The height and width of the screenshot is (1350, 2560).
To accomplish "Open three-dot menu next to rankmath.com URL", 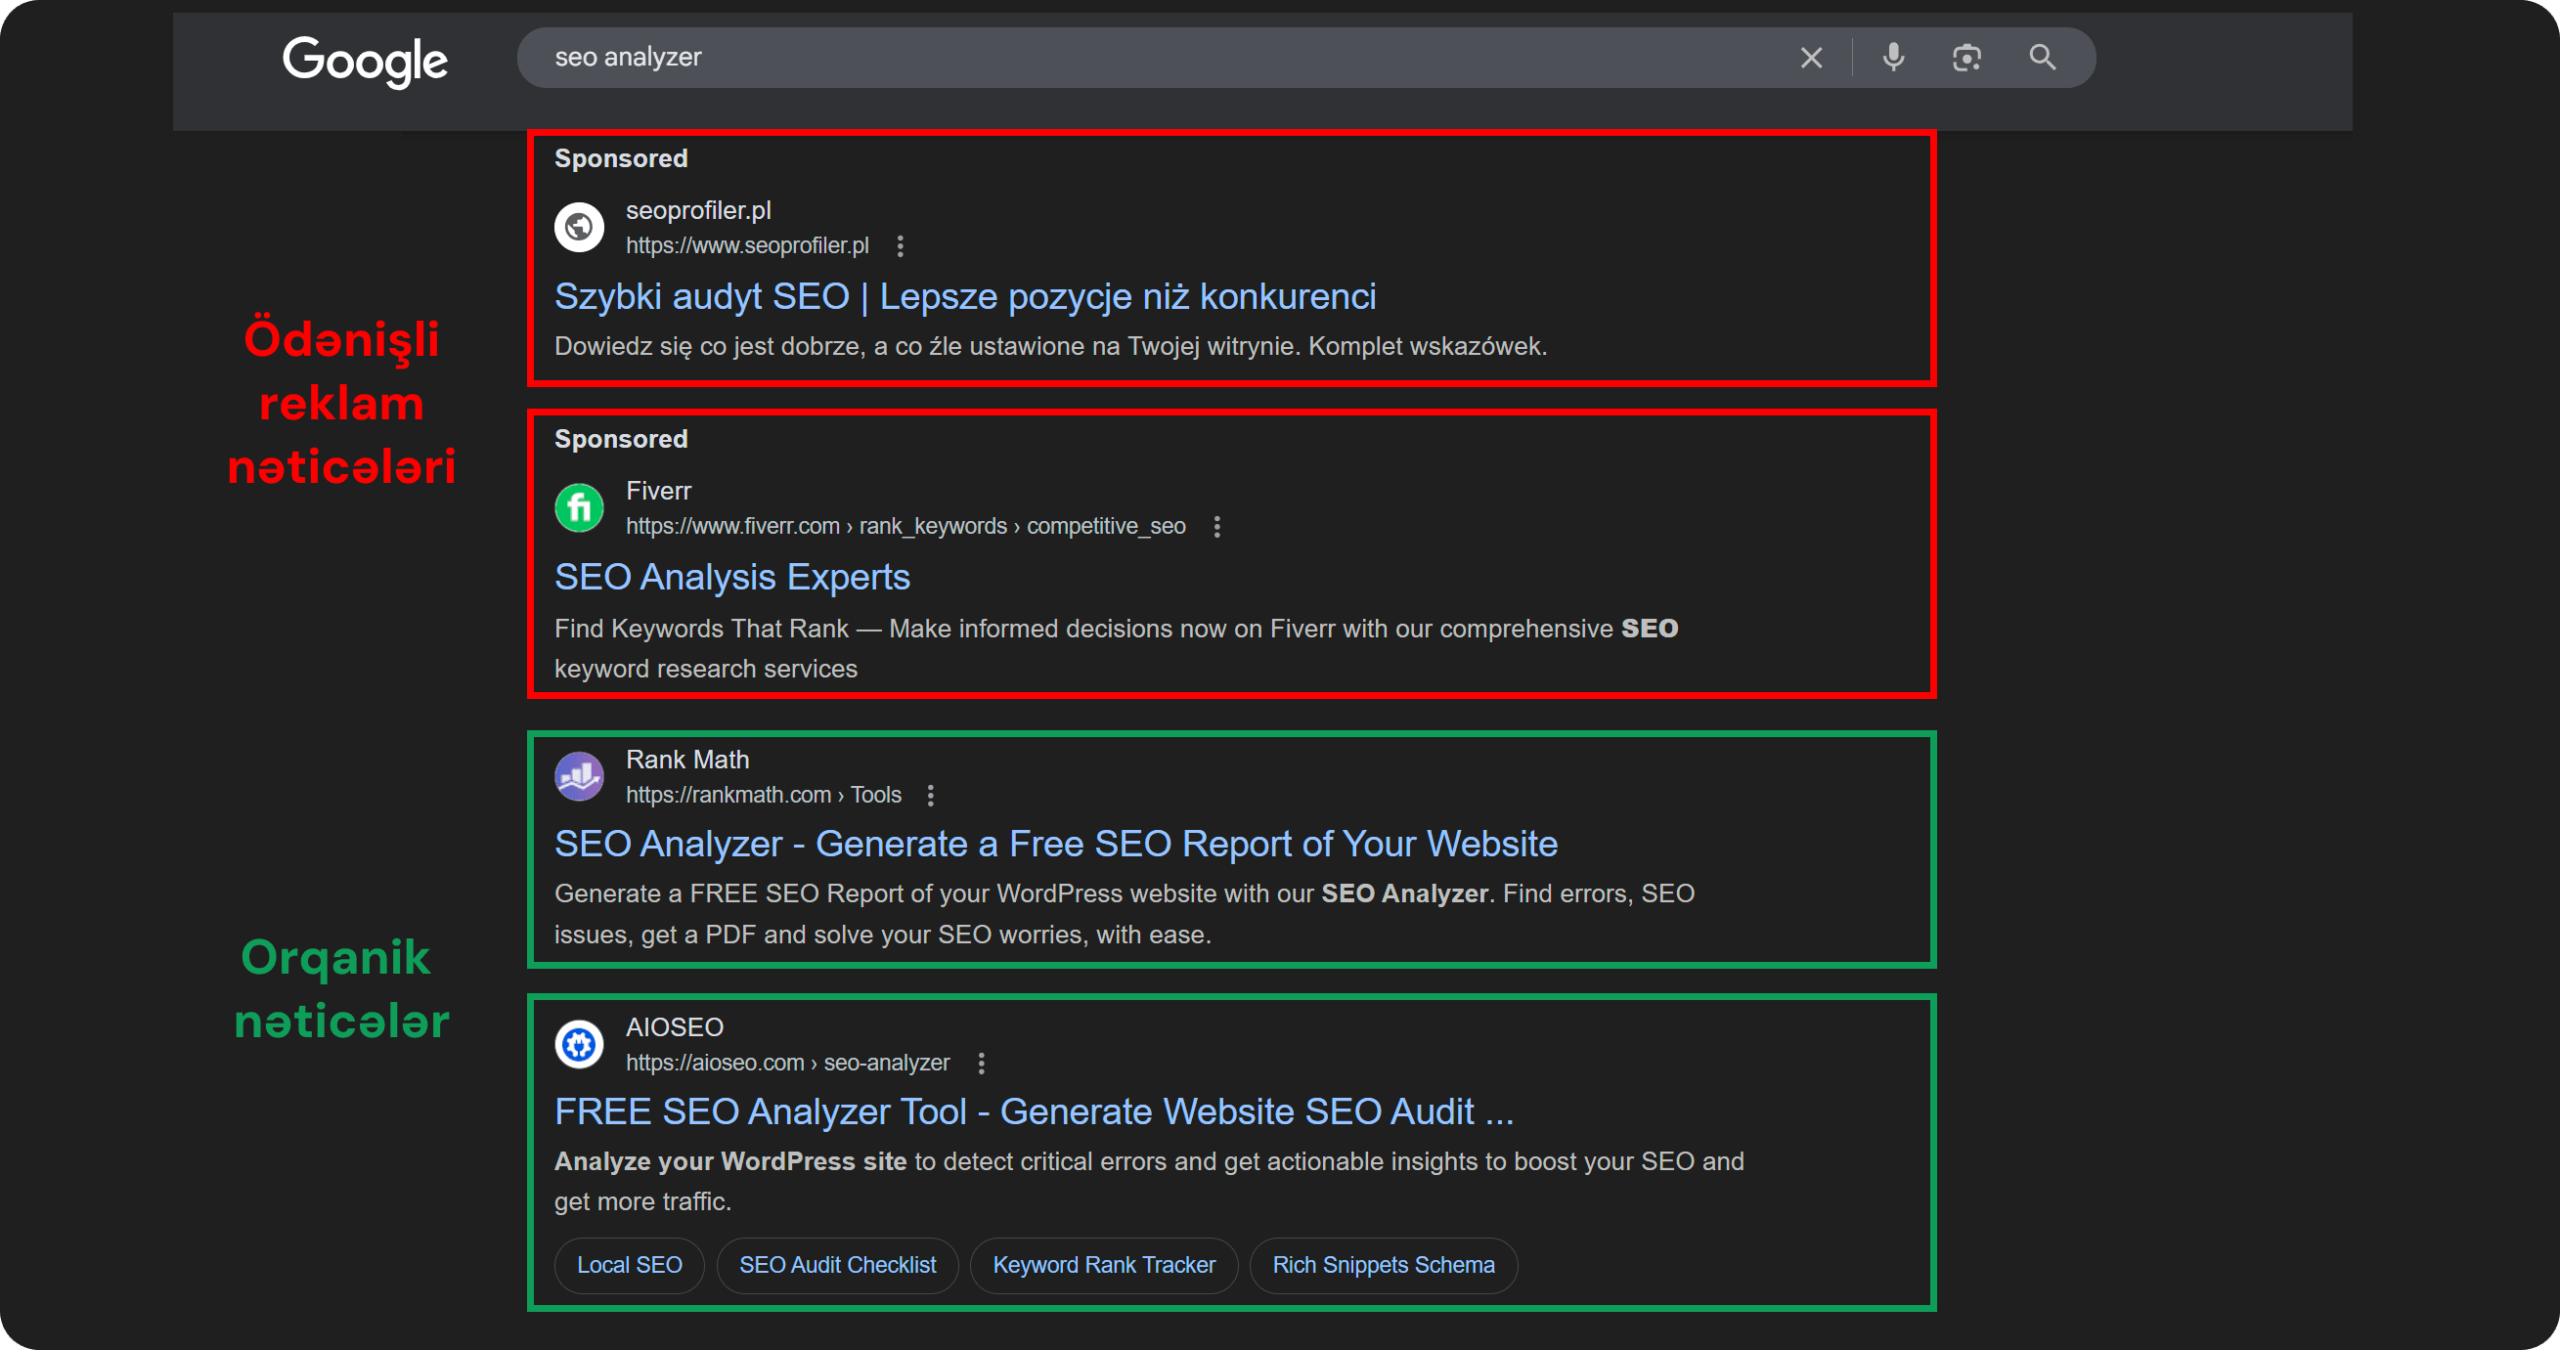I will [x=931, y=796].
